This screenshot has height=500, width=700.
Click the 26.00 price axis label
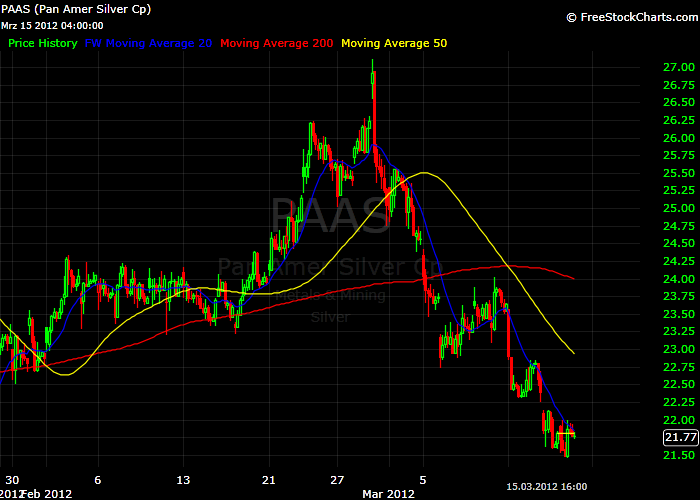(x=679, y=138)
